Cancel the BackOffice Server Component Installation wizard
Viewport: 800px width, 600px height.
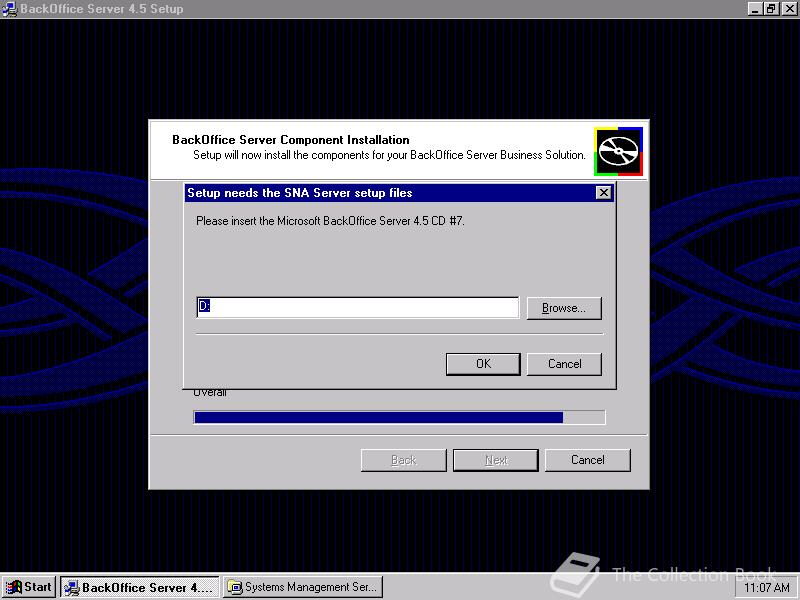pos(588,460)
